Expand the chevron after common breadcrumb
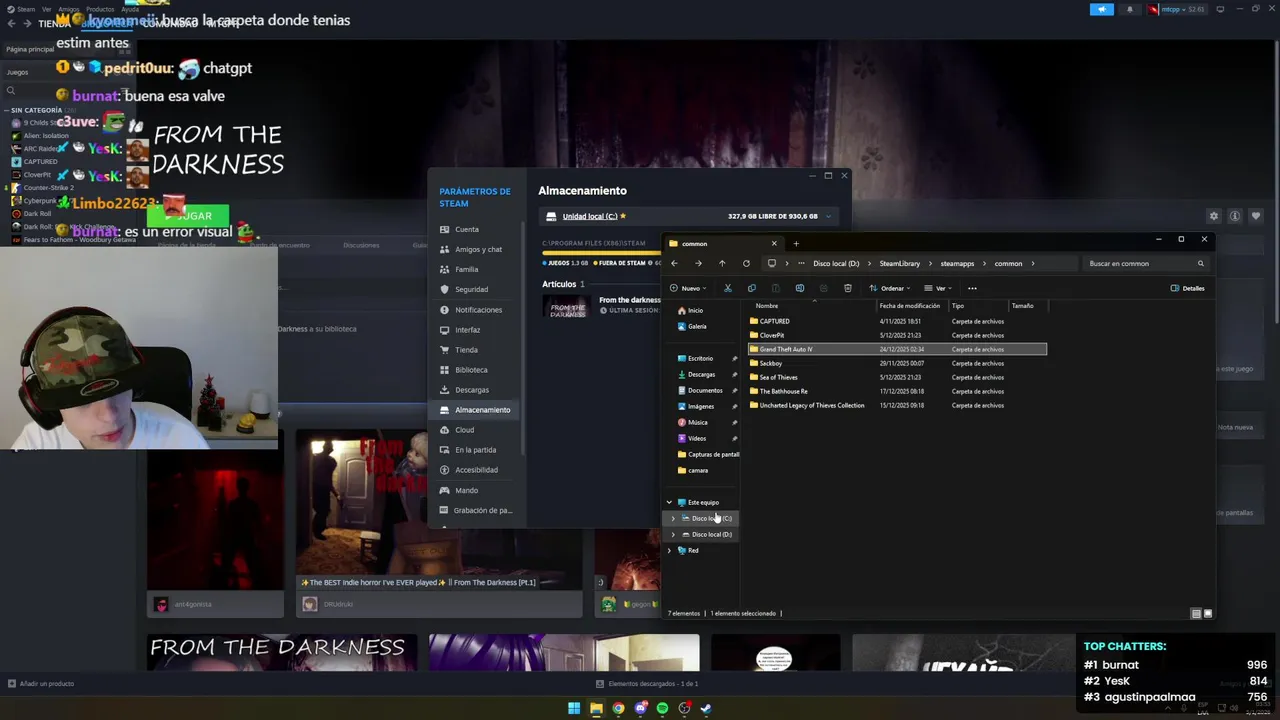 (1032, 263)
